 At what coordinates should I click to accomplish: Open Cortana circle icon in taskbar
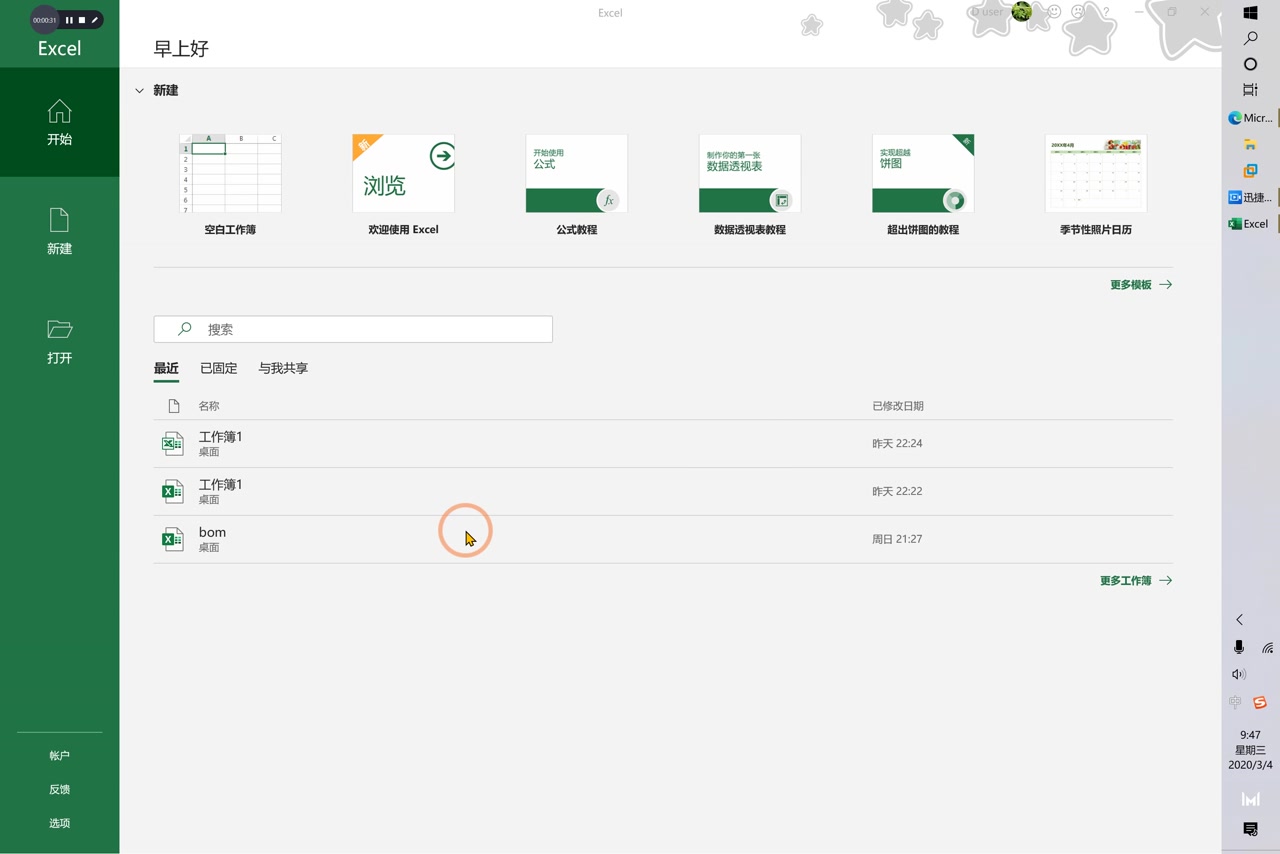(1250, 64)
